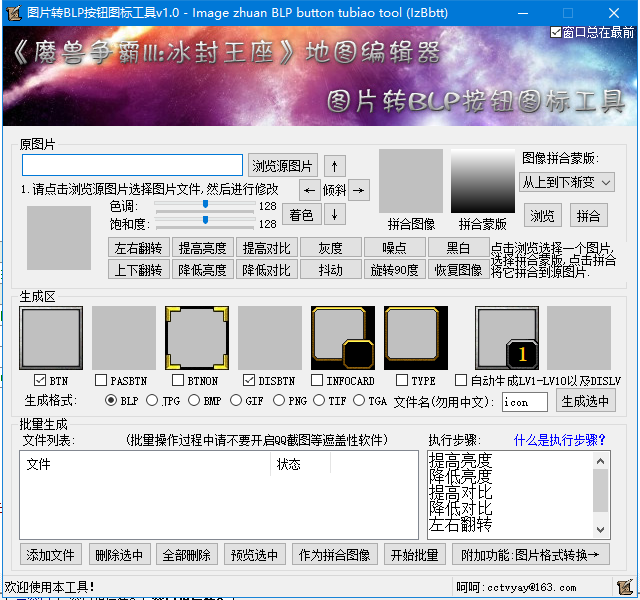Click the scroll icon in the status bar
Screen dimensions: 640x600
click(x=624, y=587)
